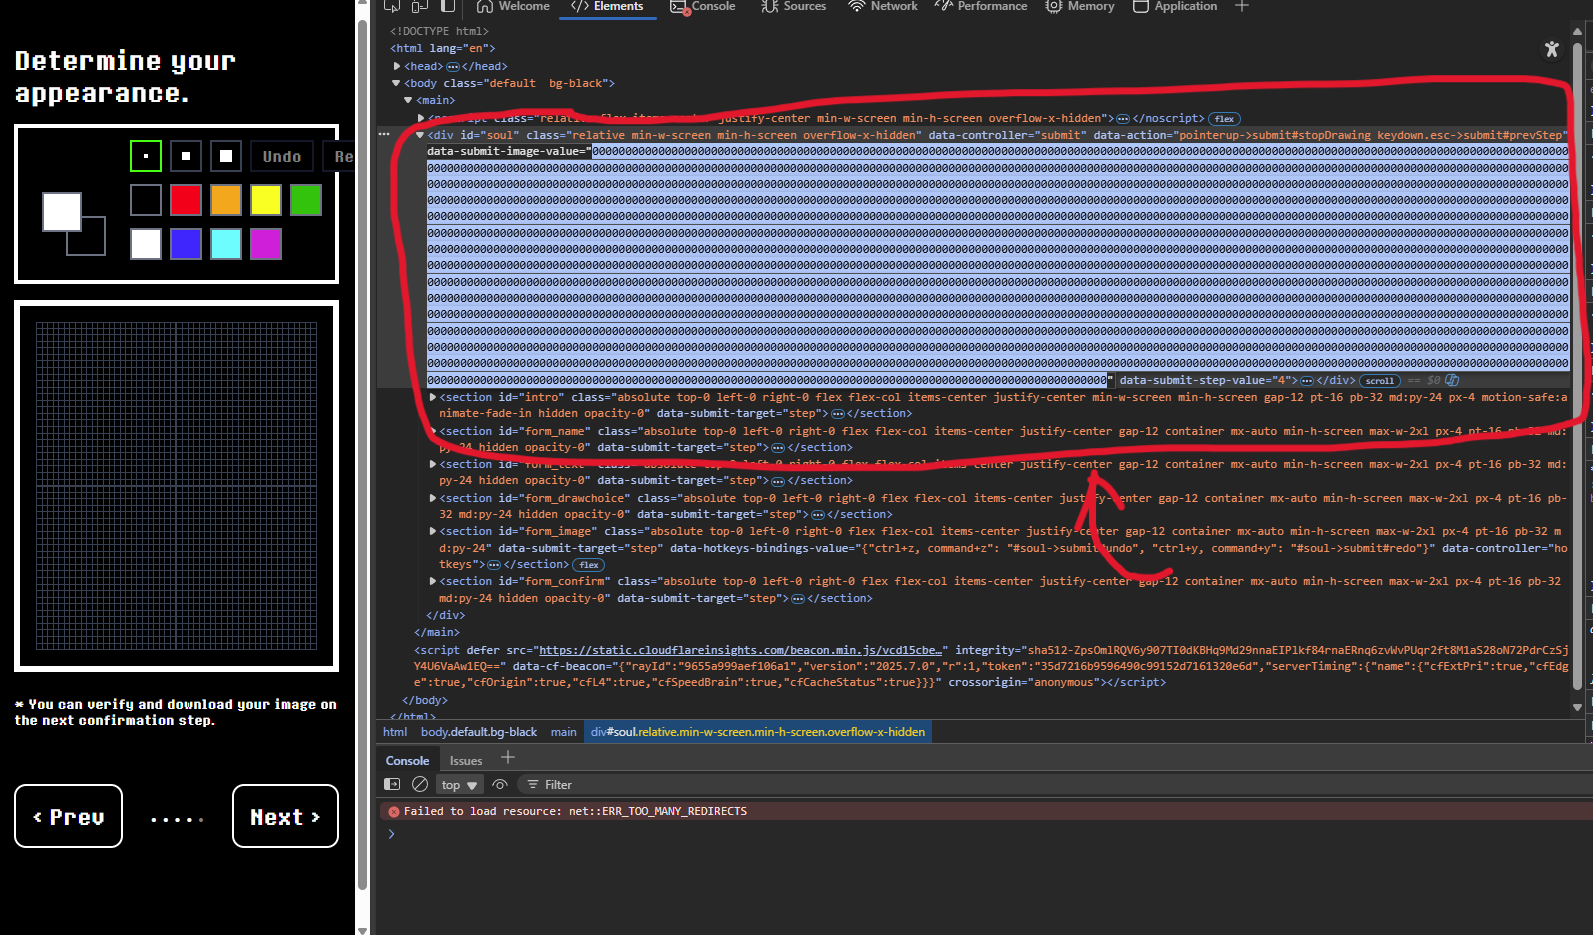This screenshot has width=1593, height=935.
Task: Toggle the scroll badge on the soul div
Action: [x=1379, y=381]
